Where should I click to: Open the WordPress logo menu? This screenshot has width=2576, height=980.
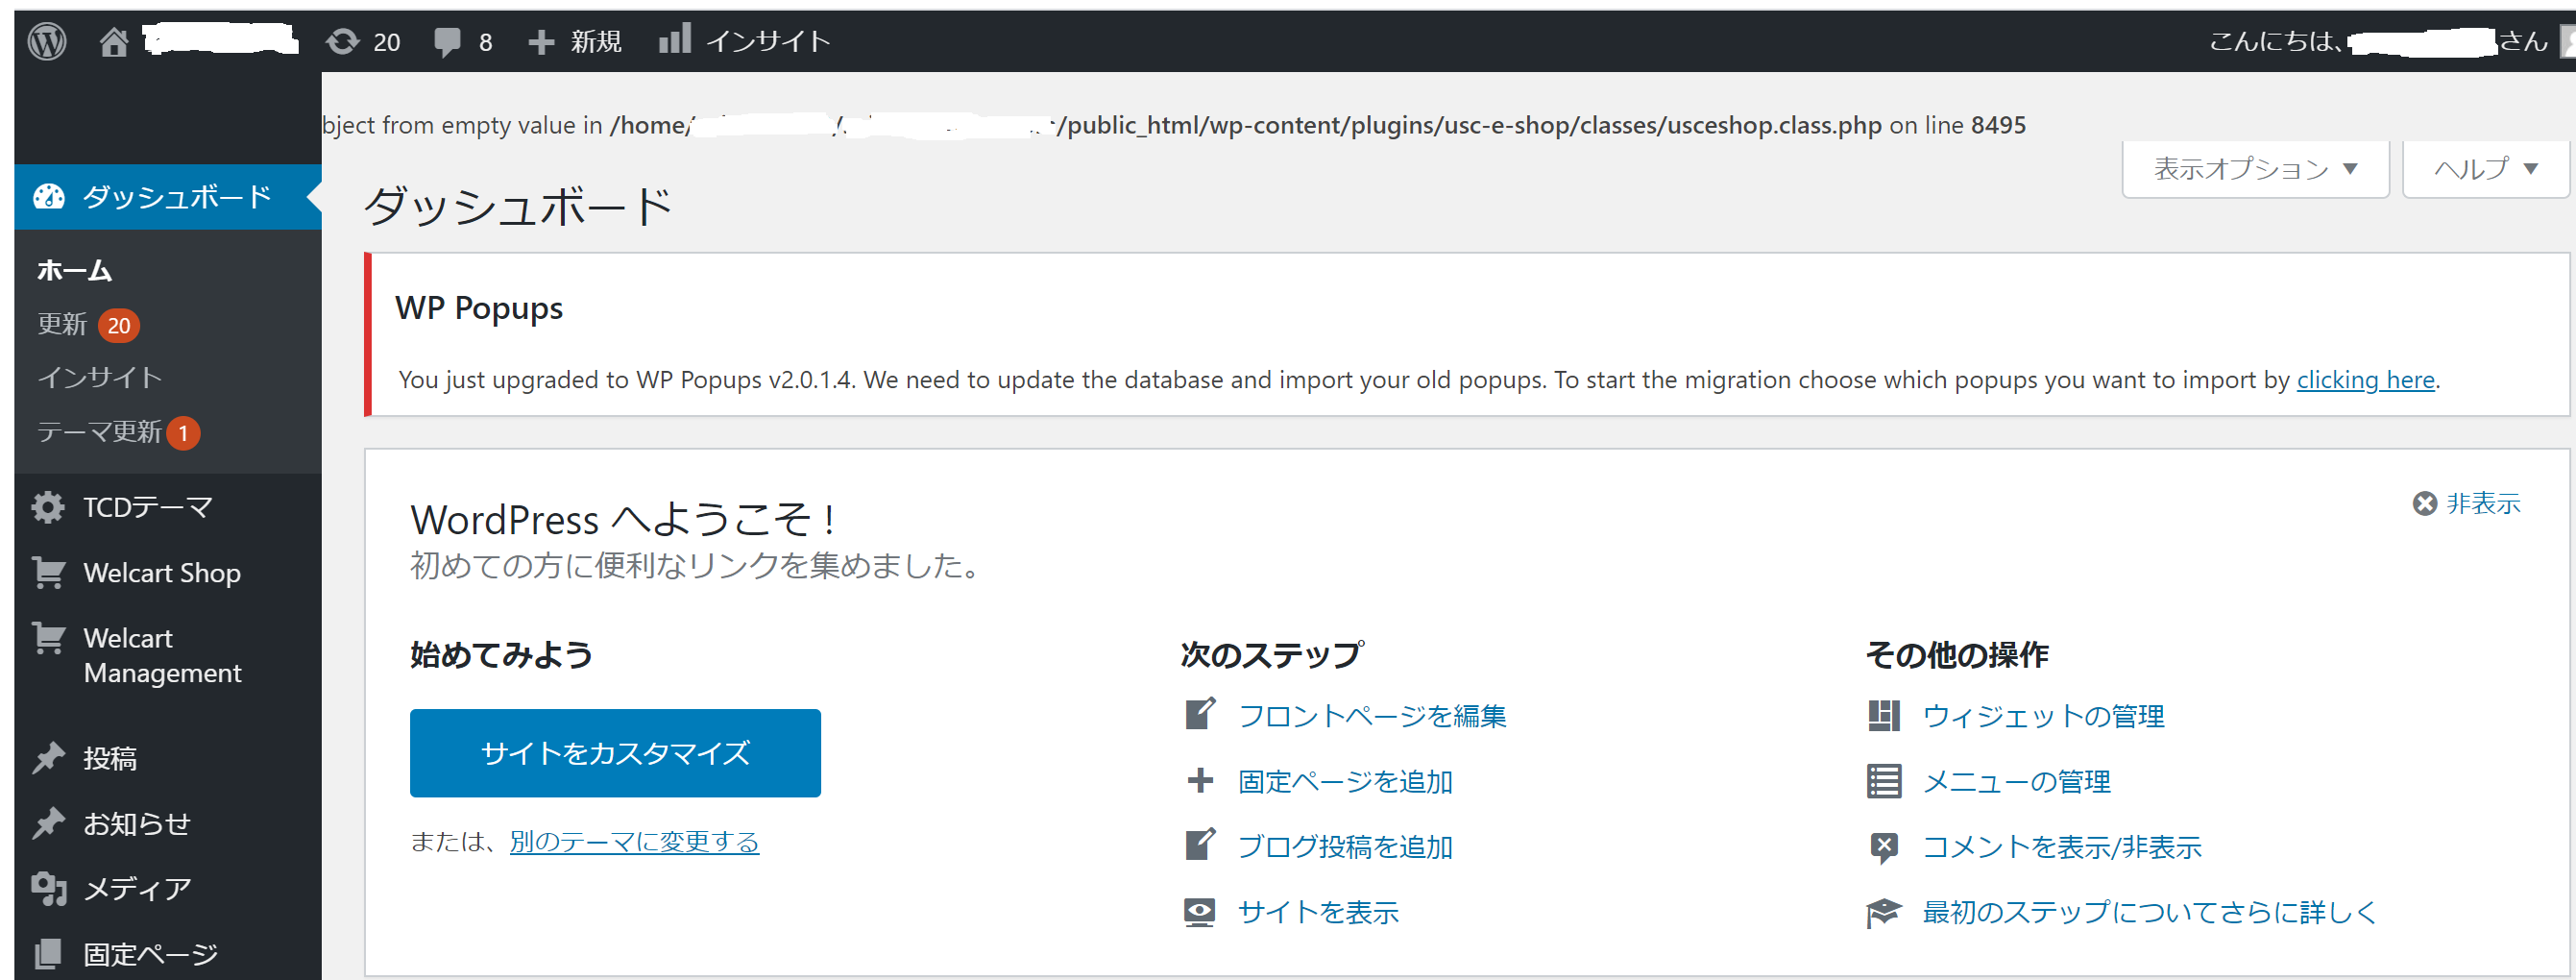coord(47,41)
